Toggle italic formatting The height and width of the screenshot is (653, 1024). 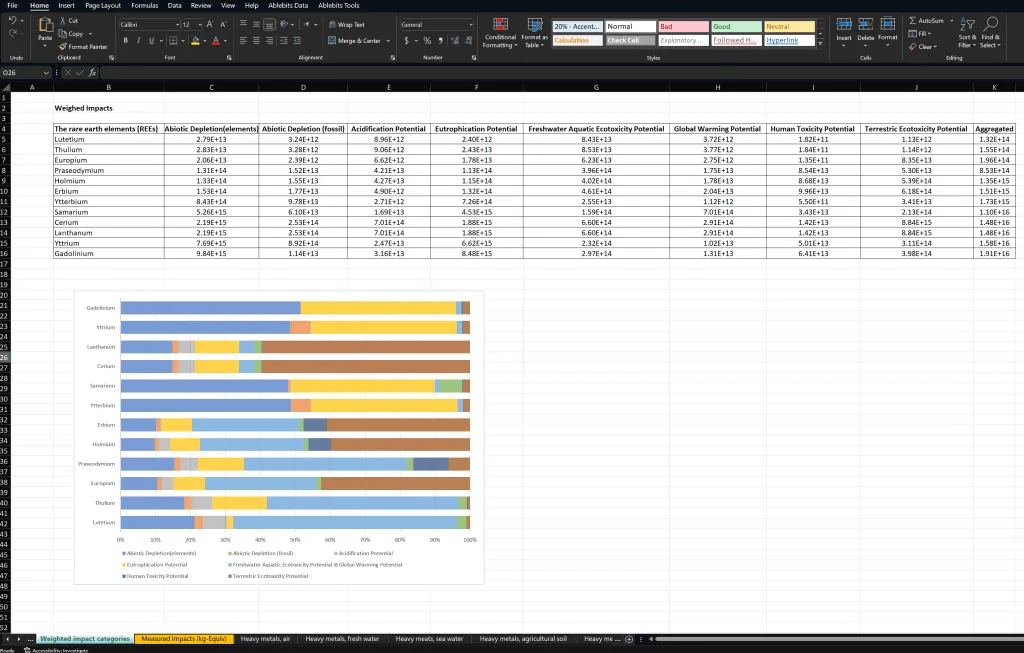(137, 40)
